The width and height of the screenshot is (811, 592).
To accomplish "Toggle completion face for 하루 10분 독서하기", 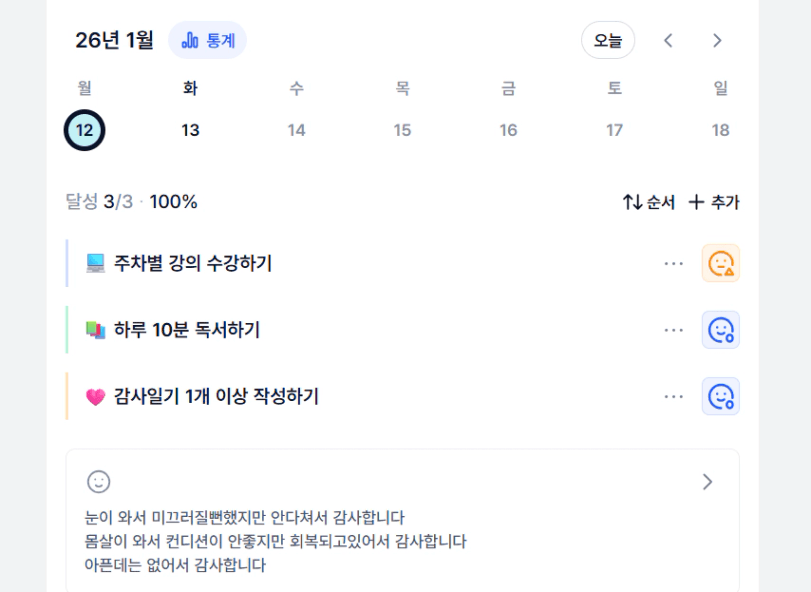I will click(x=721, y=330).
